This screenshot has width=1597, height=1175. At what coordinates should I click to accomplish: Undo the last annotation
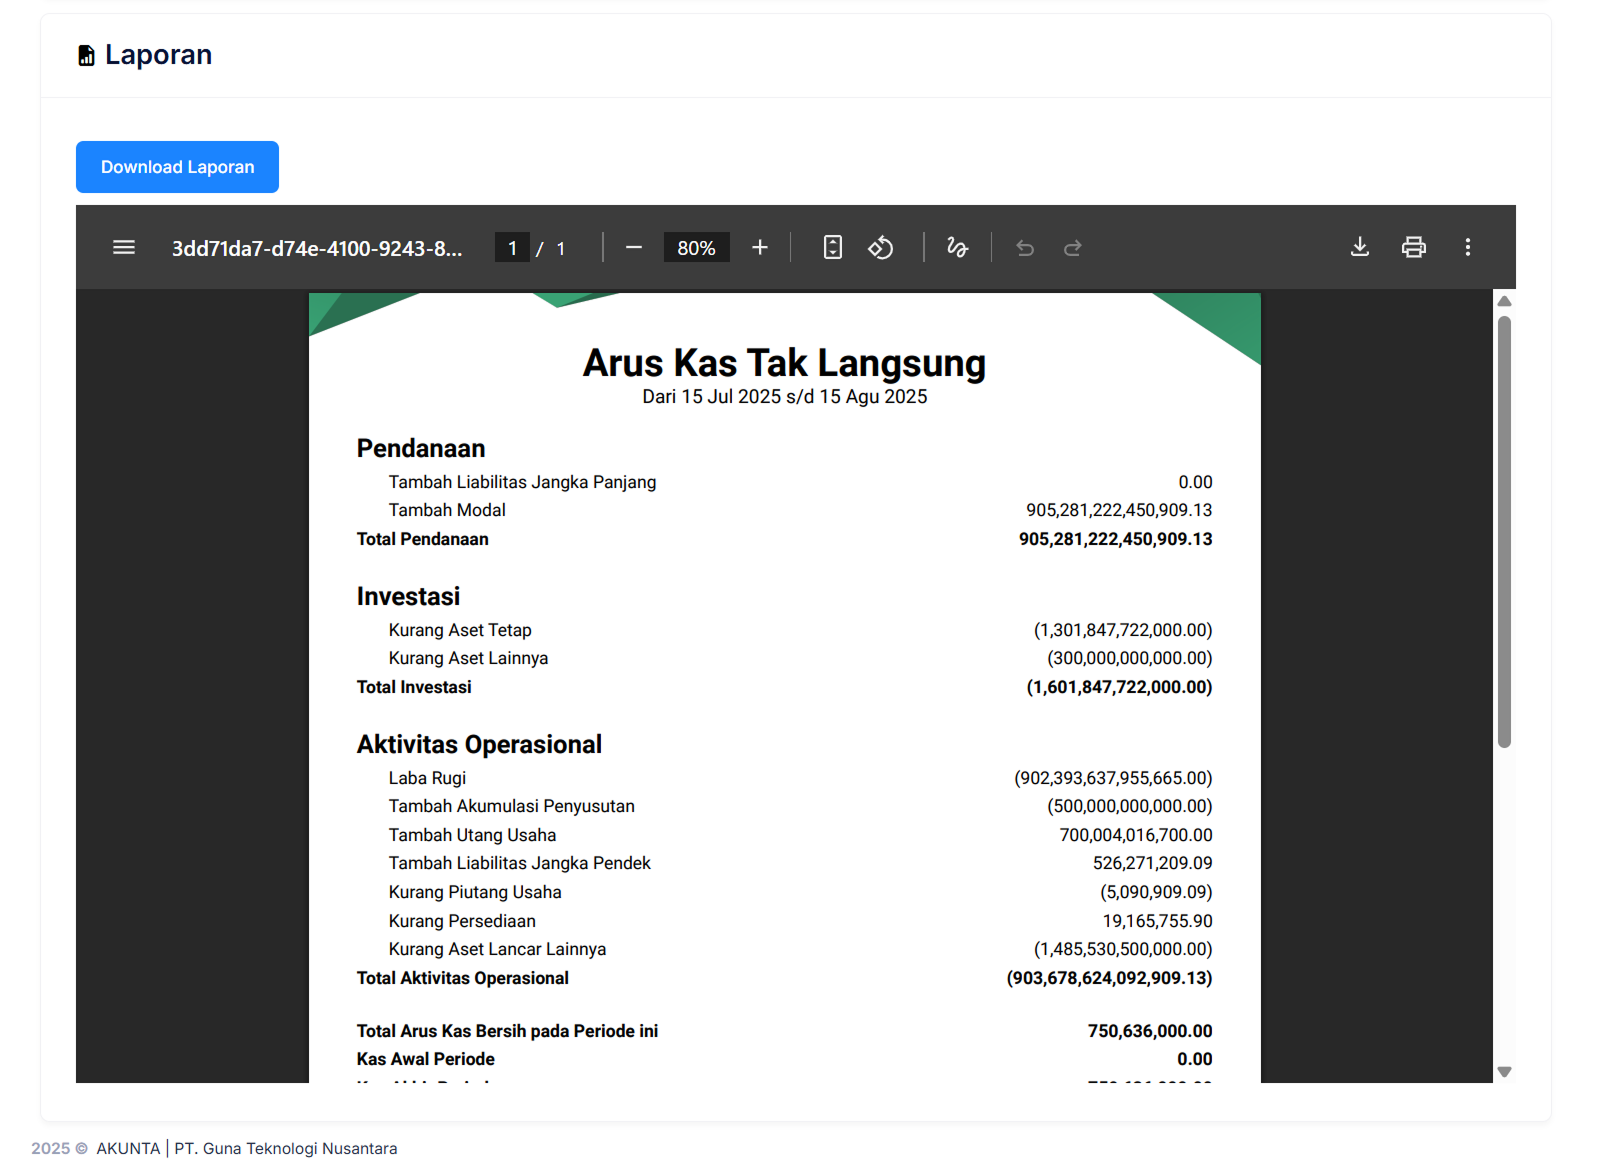[x=1025, y=247]
